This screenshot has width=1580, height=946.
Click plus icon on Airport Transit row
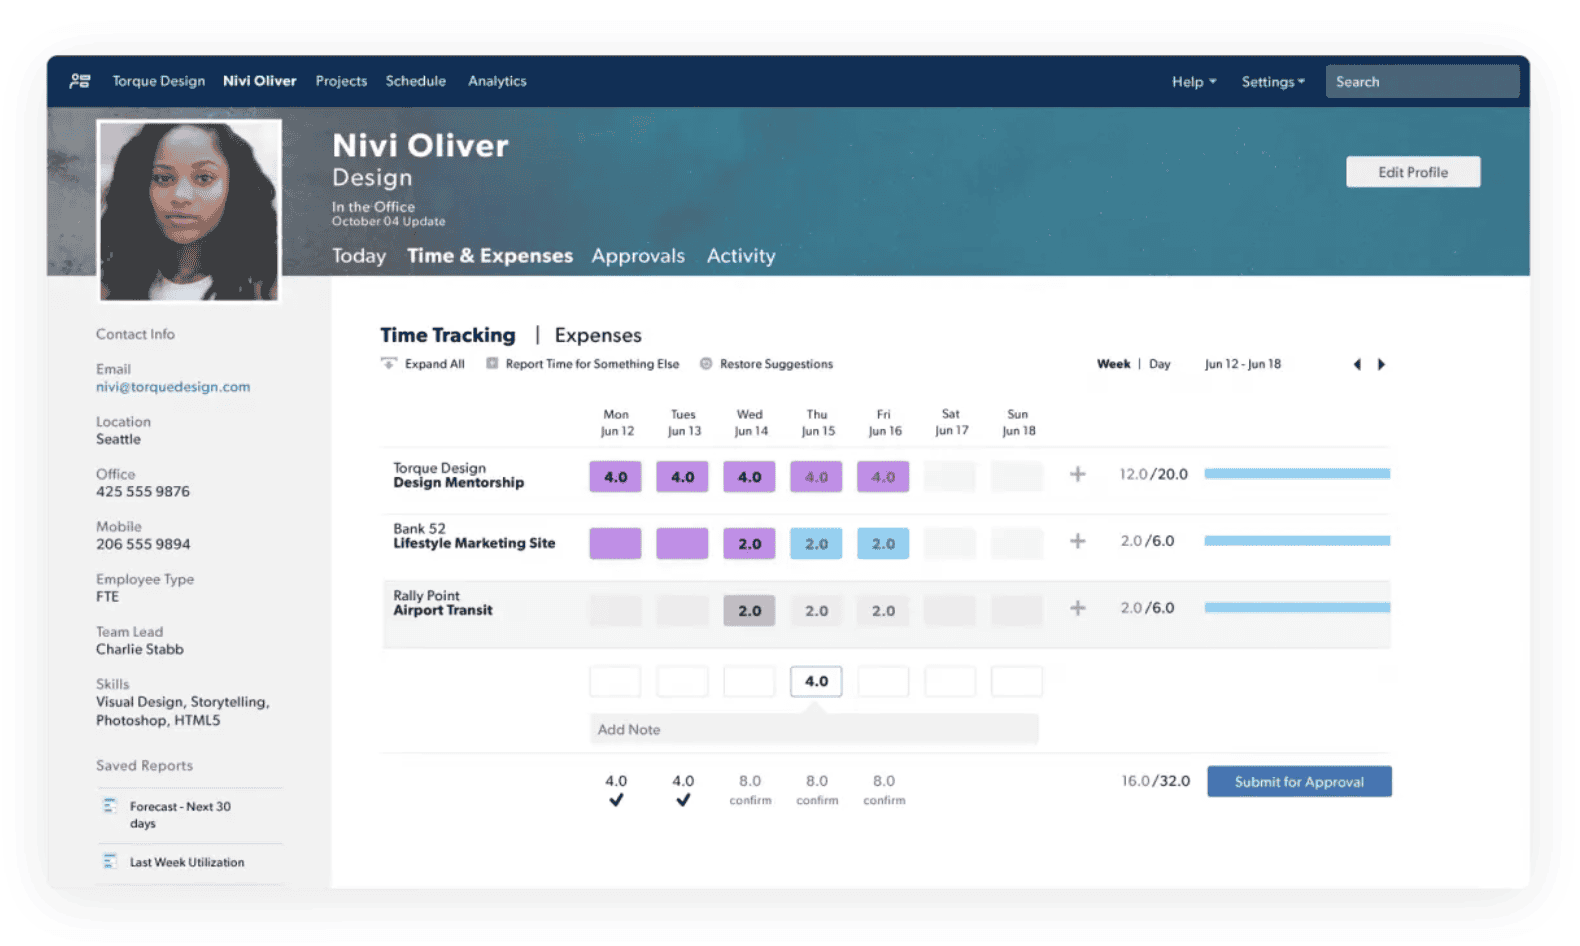click(1077, 608)
